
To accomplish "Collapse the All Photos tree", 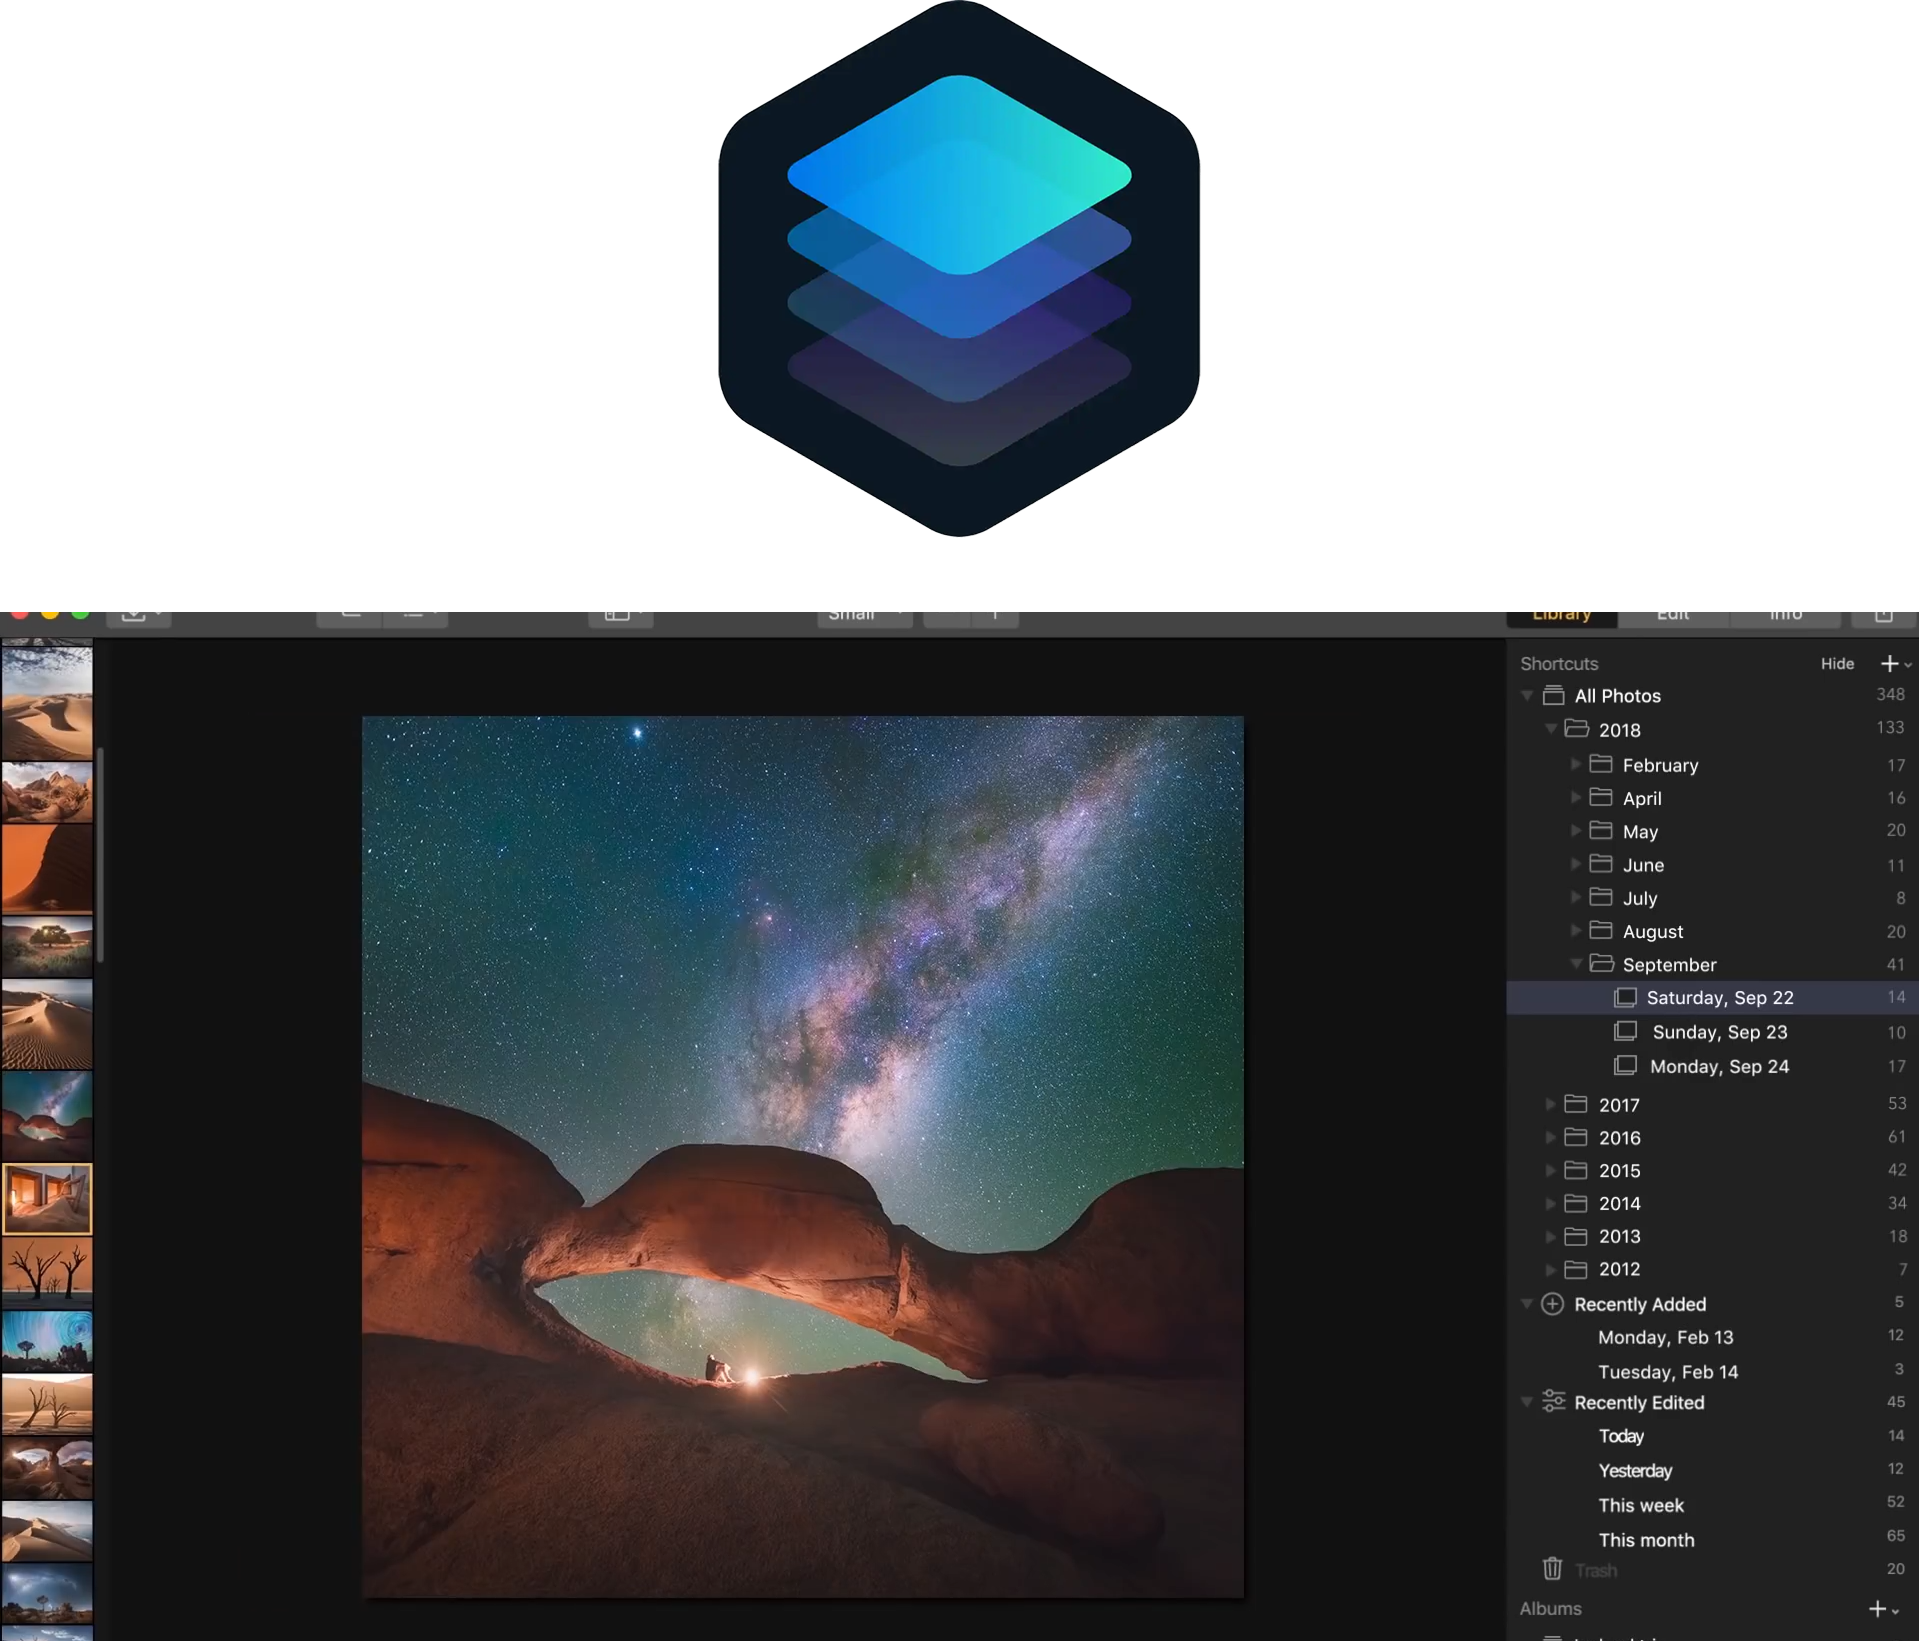I will pos(1527,695).
